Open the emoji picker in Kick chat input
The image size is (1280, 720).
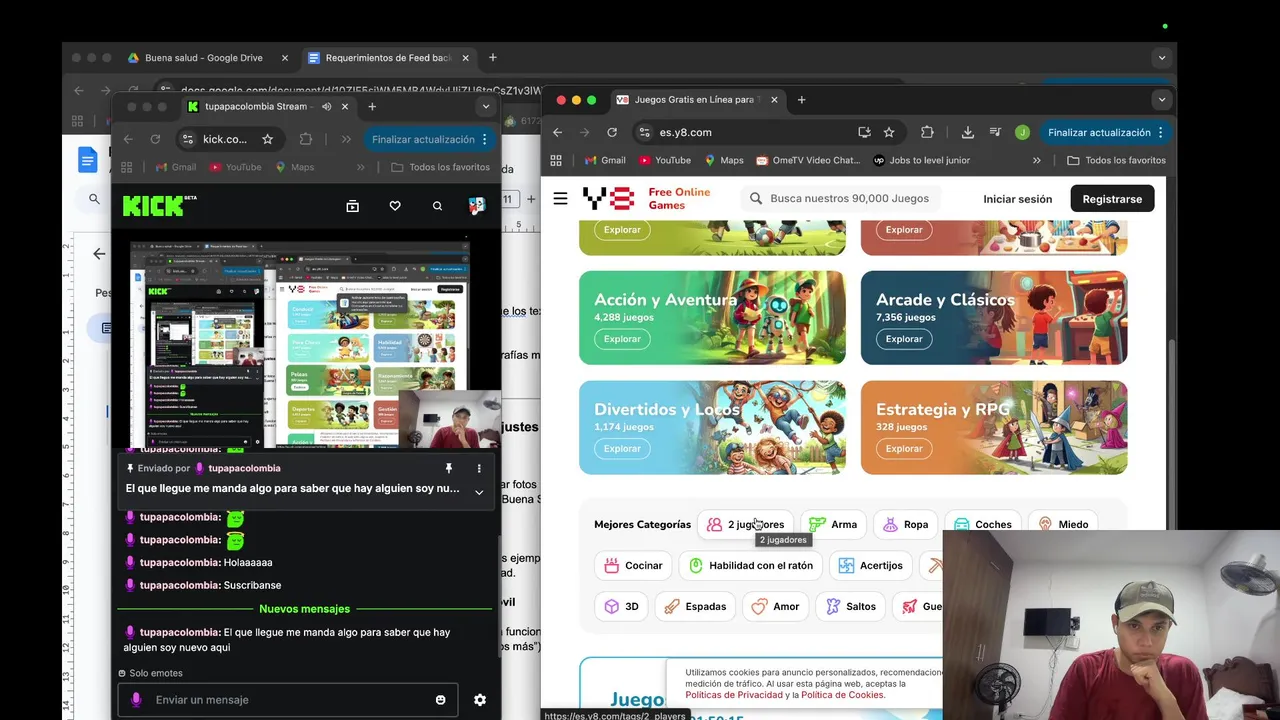pyautogui.click(x=440, y=700)
